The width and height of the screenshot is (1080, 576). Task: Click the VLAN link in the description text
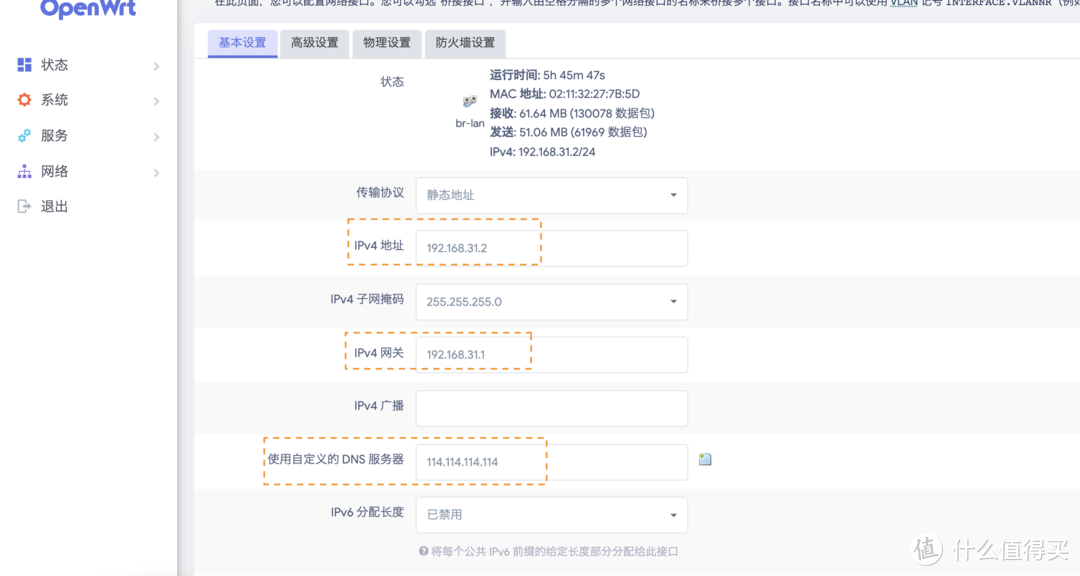tap(903, 3)
